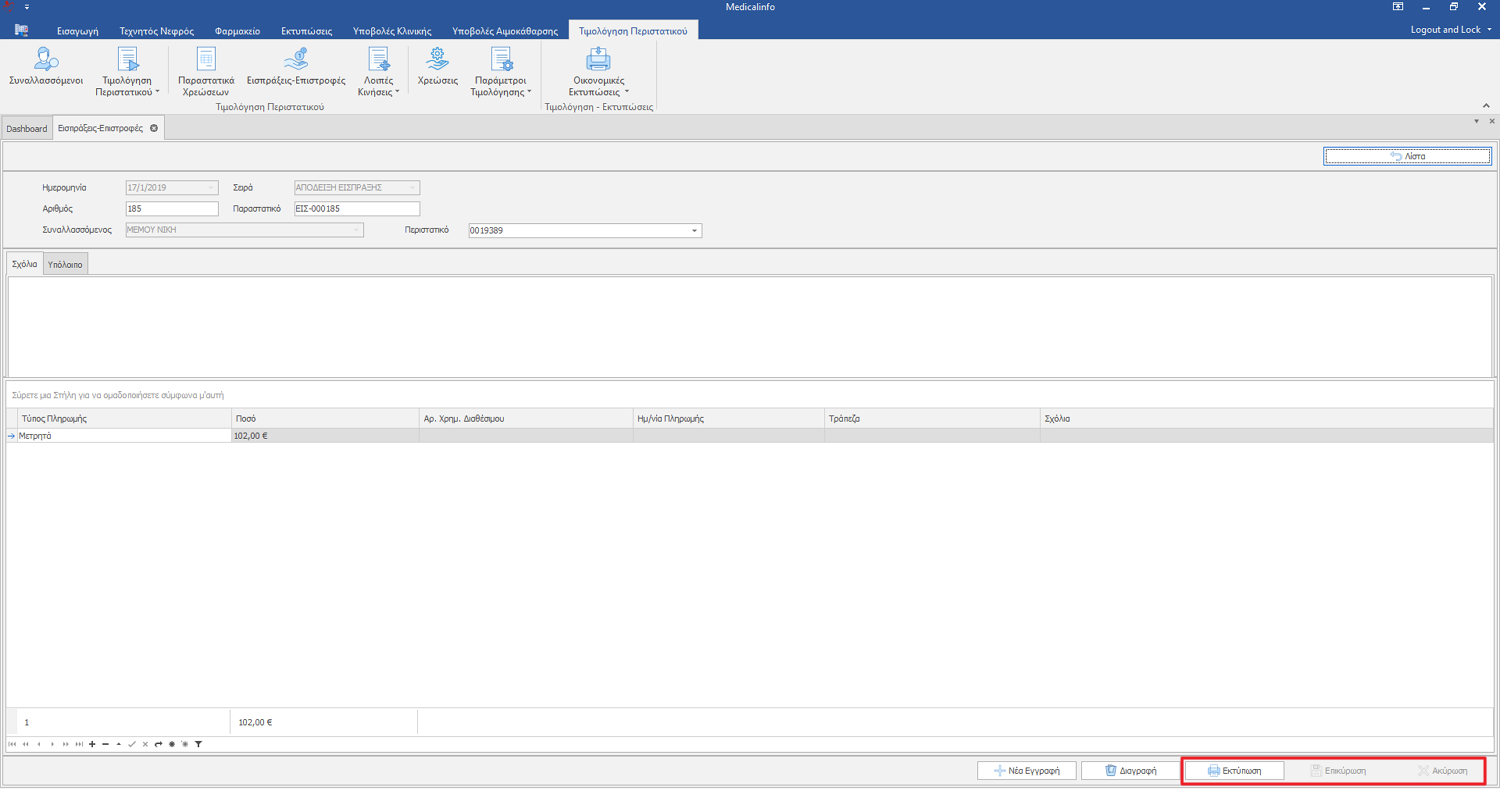Close the Εισπράξεις-Επιστροφές document tab
This screenshot has height=789, width=1500.
tap(154, 128)
